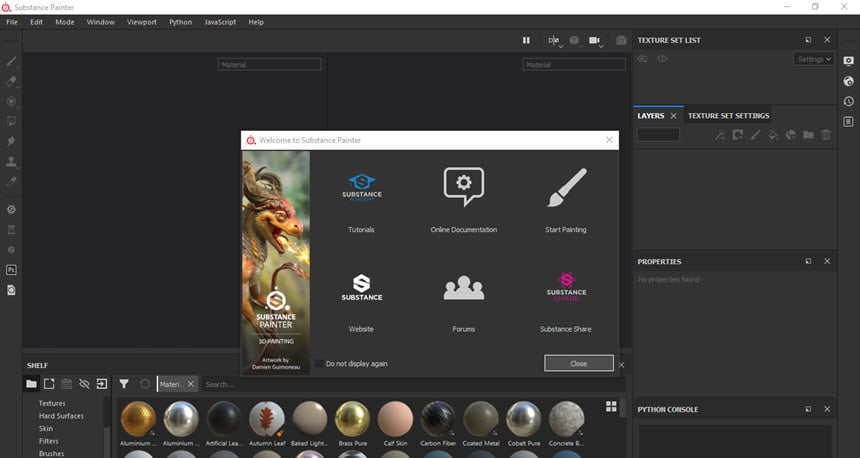
Task: Open the left viewport Material dropdown
Action: coord(269,65)
